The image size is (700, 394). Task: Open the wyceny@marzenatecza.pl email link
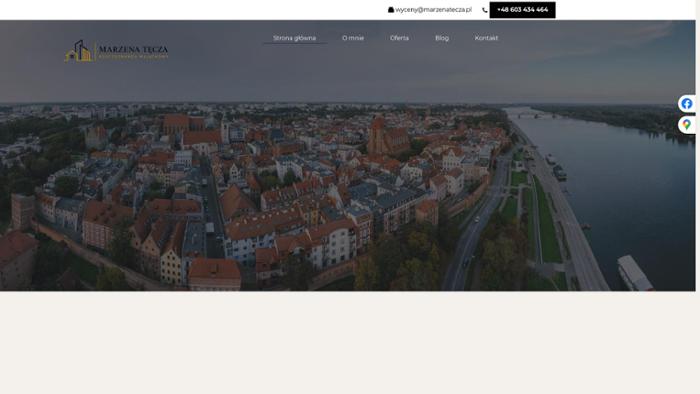[x=433, y=10]
